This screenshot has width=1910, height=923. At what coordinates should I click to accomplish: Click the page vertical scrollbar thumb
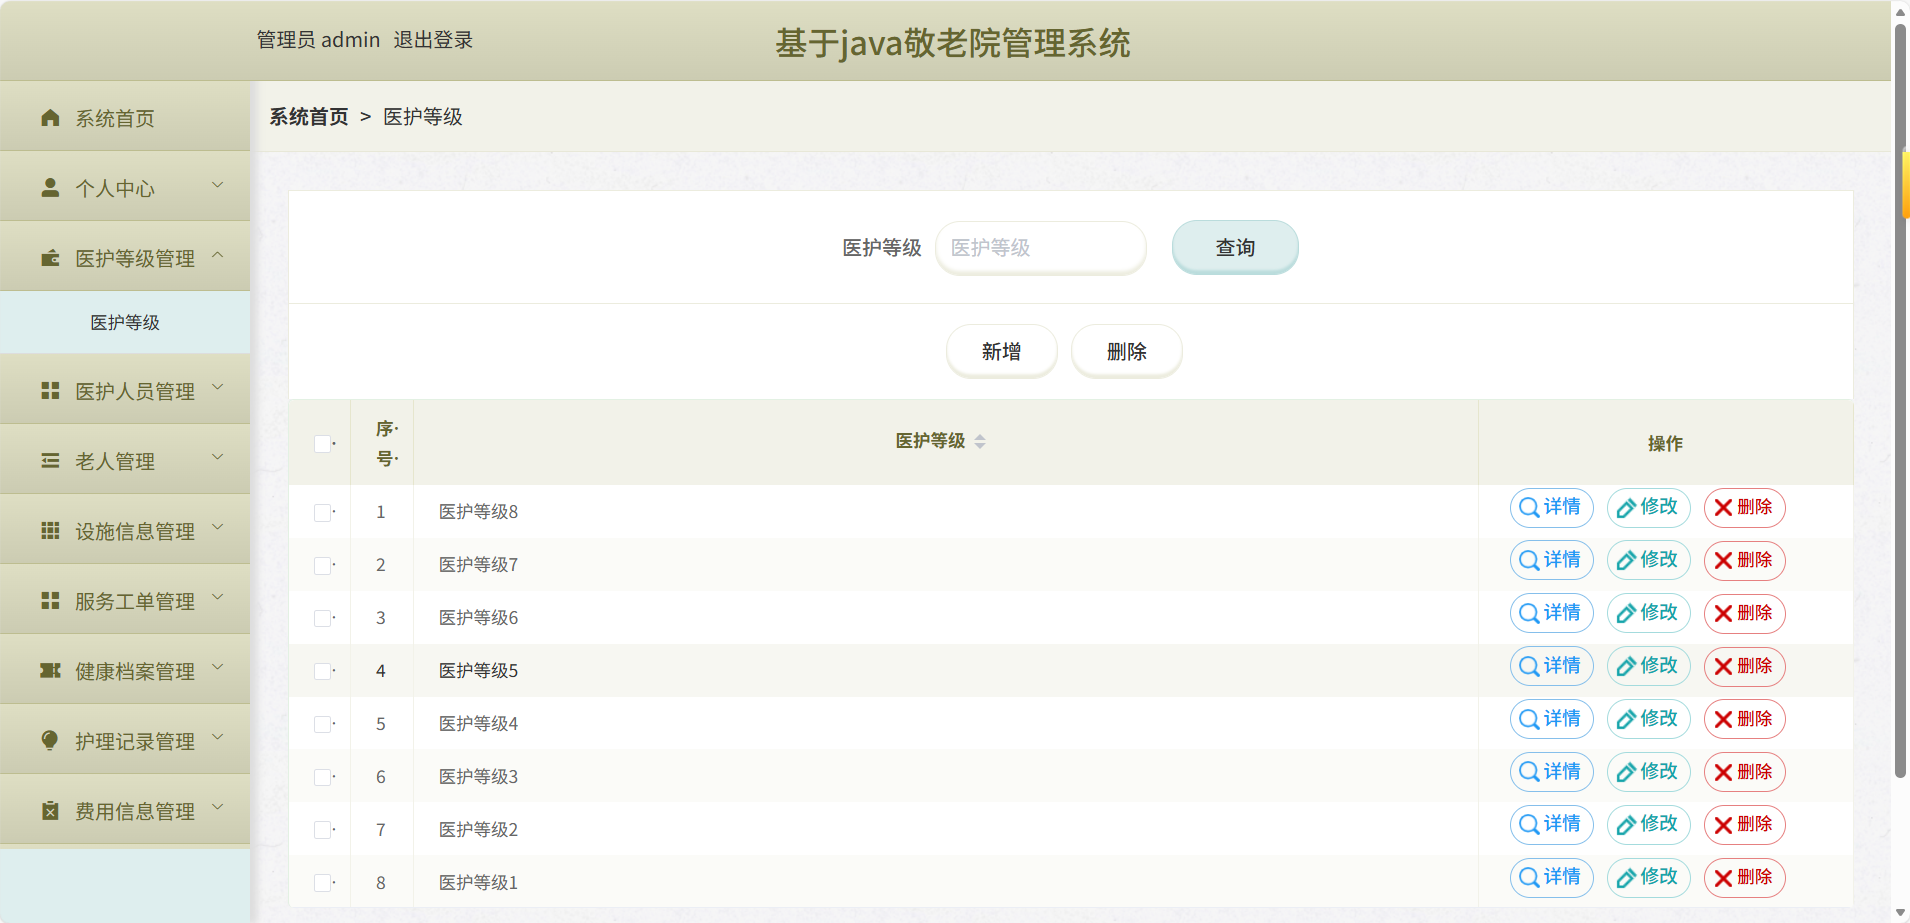tap(1900, 400)
